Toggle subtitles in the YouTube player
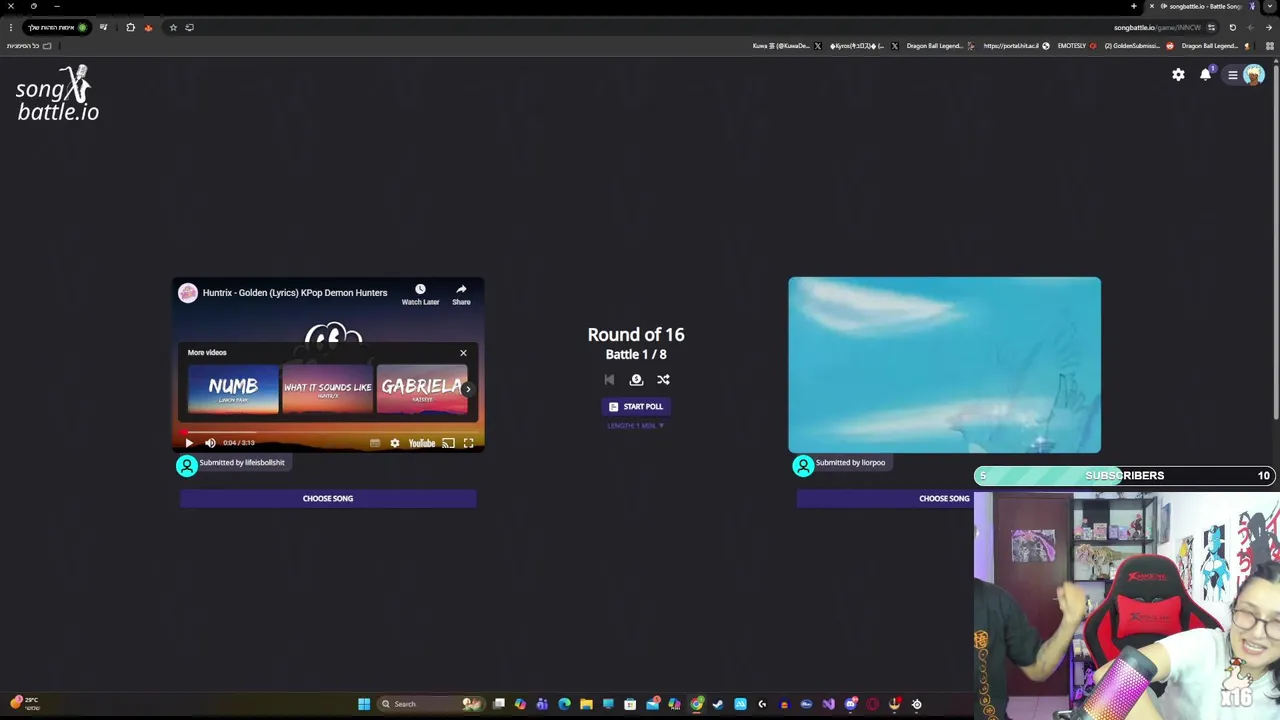1280x720 pixels. click(375, 443)
